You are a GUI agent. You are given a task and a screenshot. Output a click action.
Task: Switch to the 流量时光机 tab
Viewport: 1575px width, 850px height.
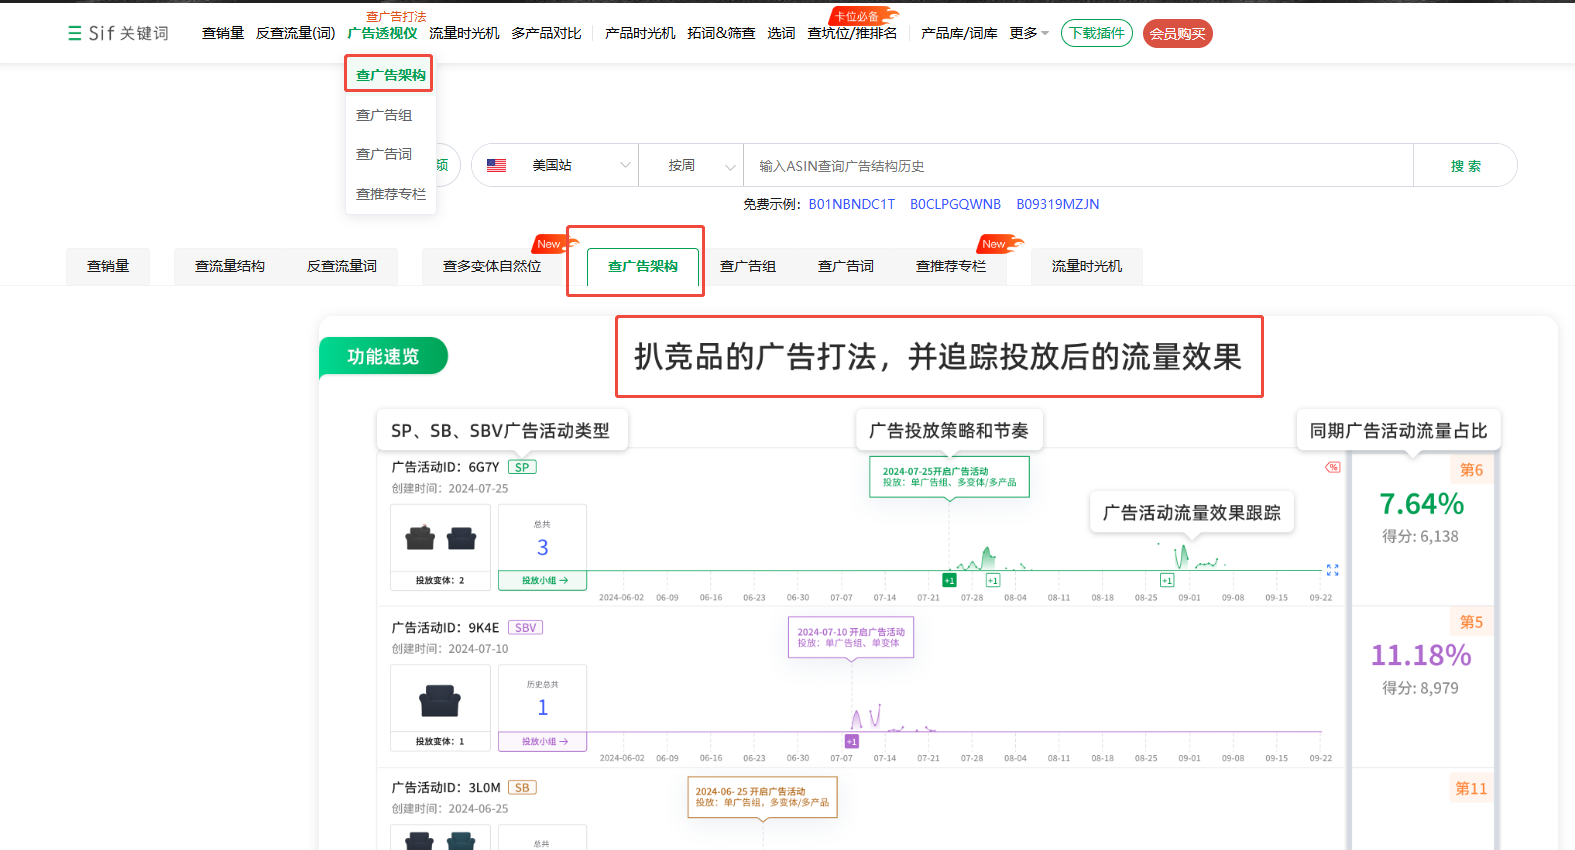tap(1086, 266)
